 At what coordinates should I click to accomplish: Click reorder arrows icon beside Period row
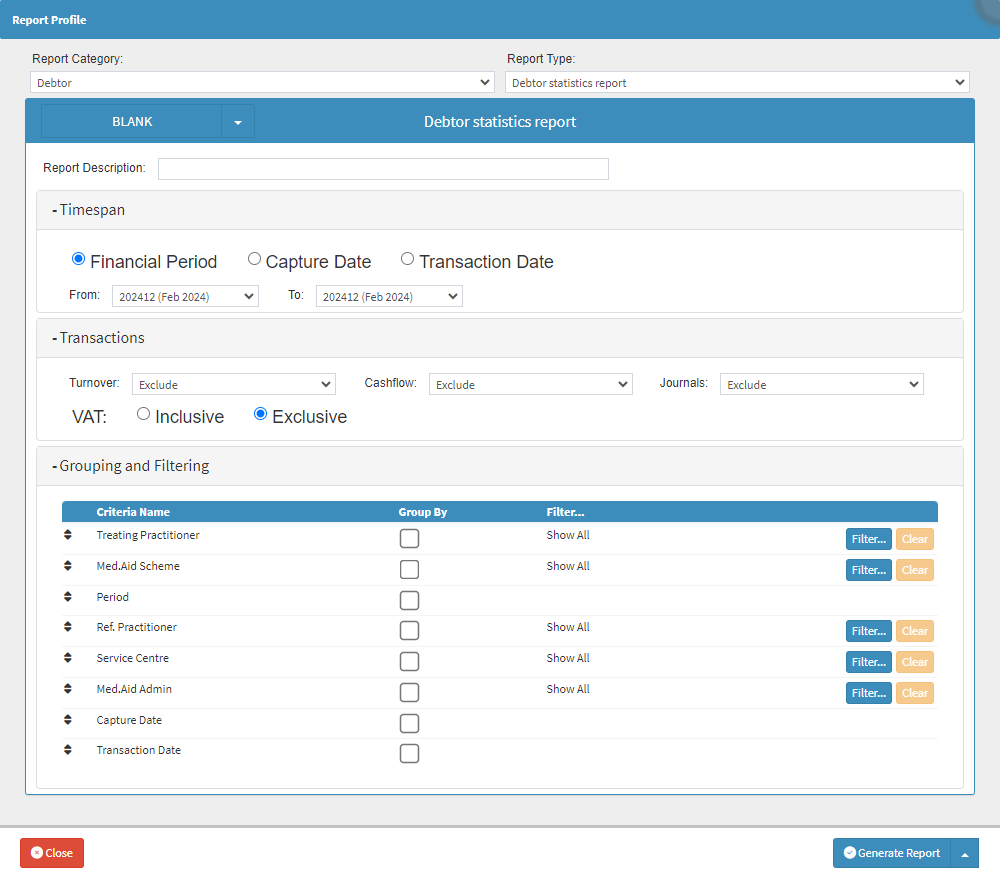(68, 597)
